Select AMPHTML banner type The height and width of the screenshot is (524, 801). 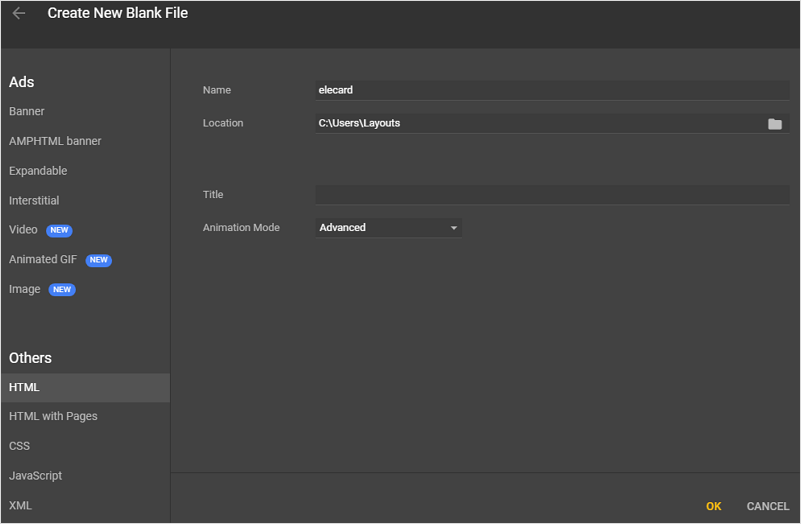click(55, 141)
